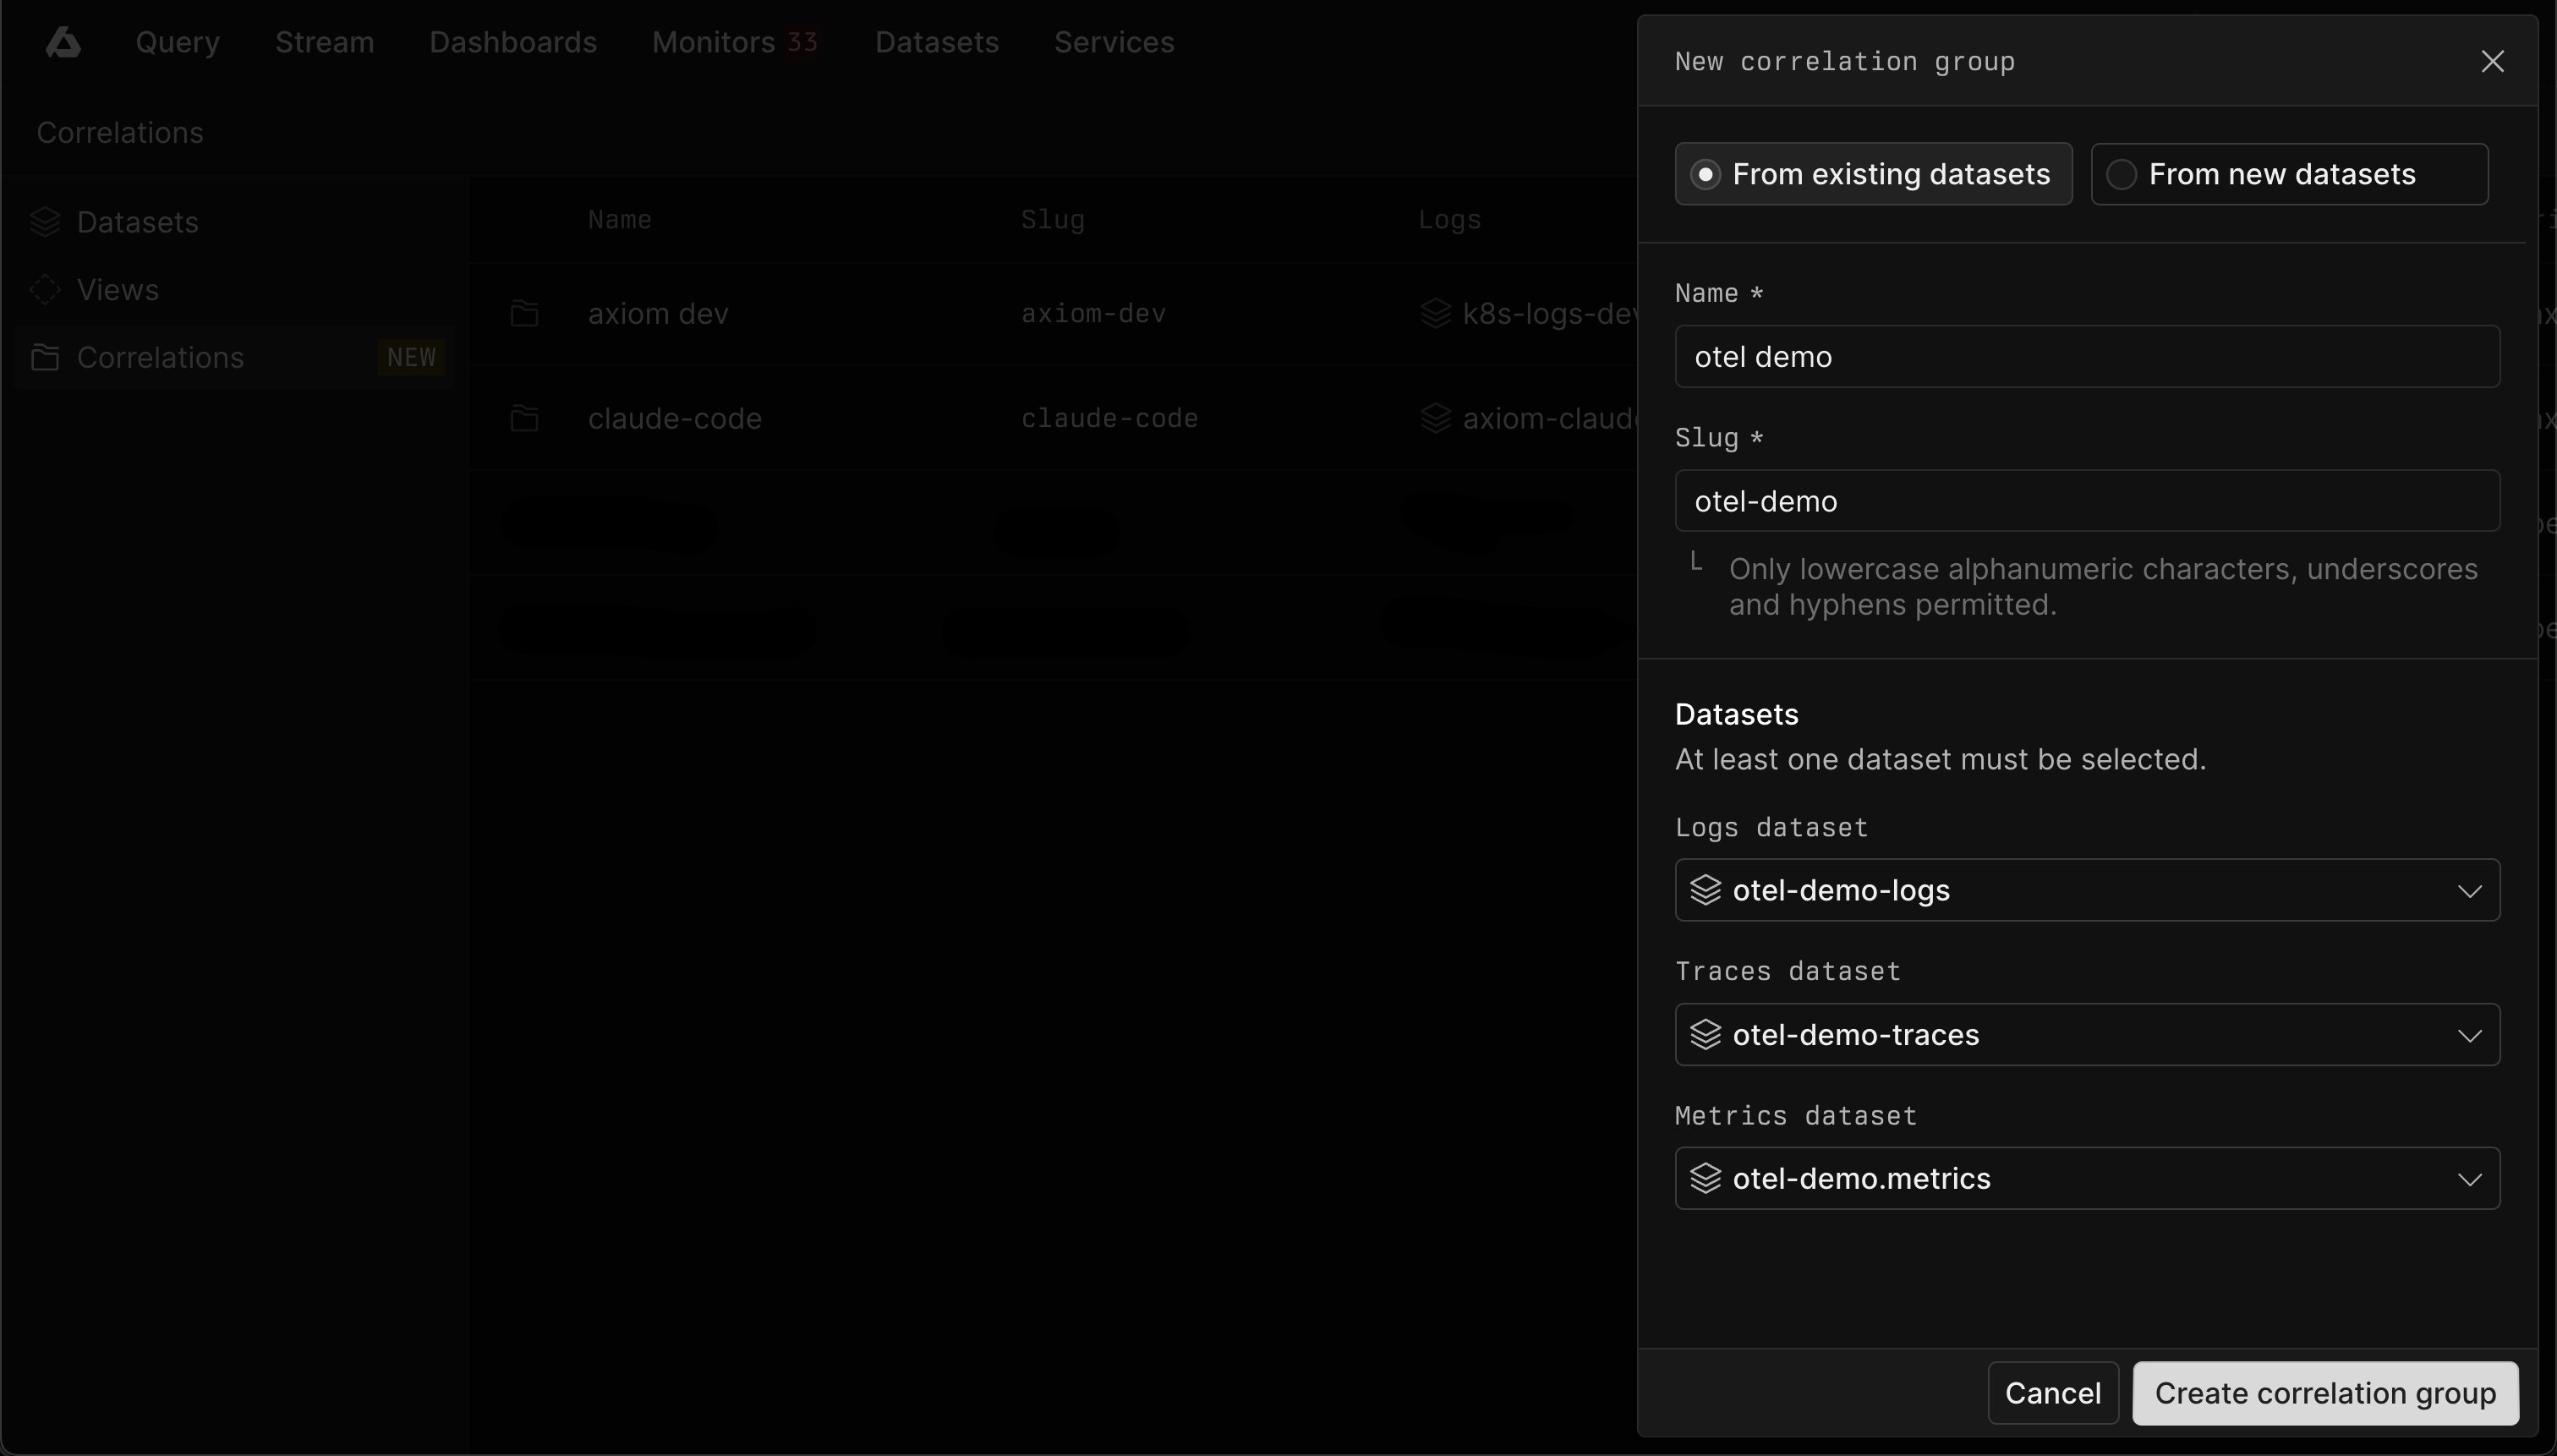Click the sidebar Datasets layers icon
The width and height of the screenshot is (2557, 1456).
tap(45, 222)
